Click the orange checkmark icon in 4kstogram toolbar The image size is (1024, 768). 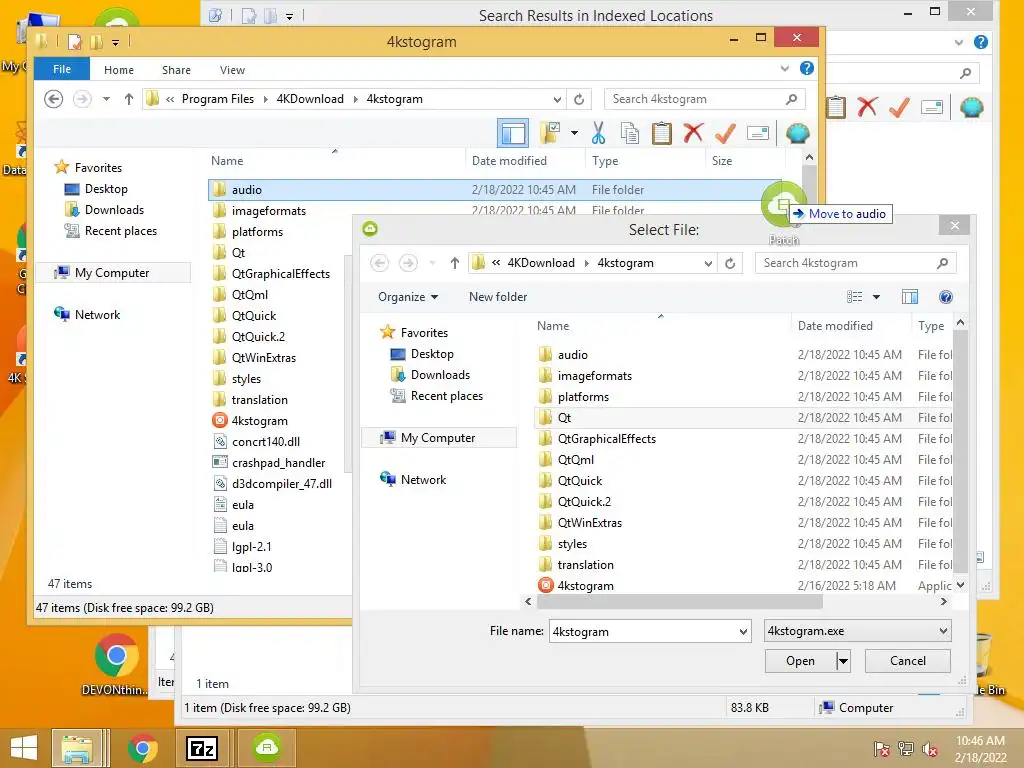725,133
